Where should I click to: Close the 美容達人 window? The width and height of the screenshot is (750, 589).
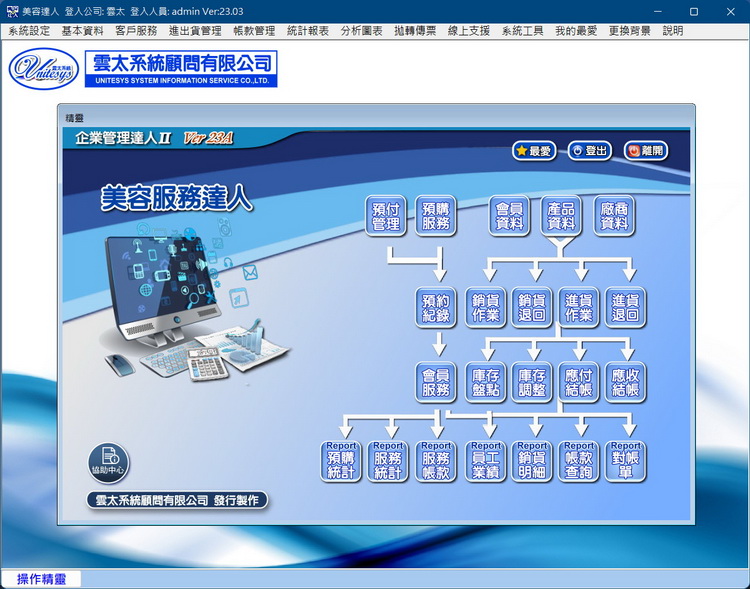730,11
